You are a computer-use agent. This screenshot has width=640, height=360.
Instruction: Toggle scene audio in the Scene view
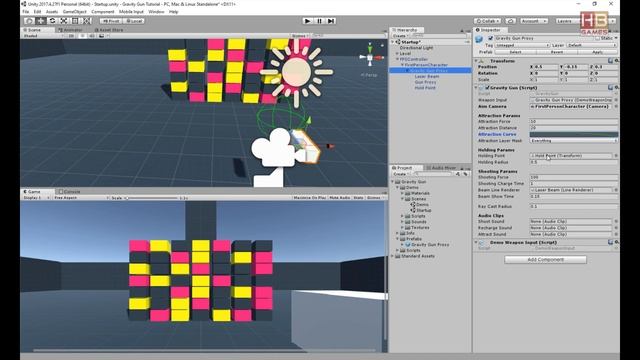pyautogui.click(x=91, y=36)
